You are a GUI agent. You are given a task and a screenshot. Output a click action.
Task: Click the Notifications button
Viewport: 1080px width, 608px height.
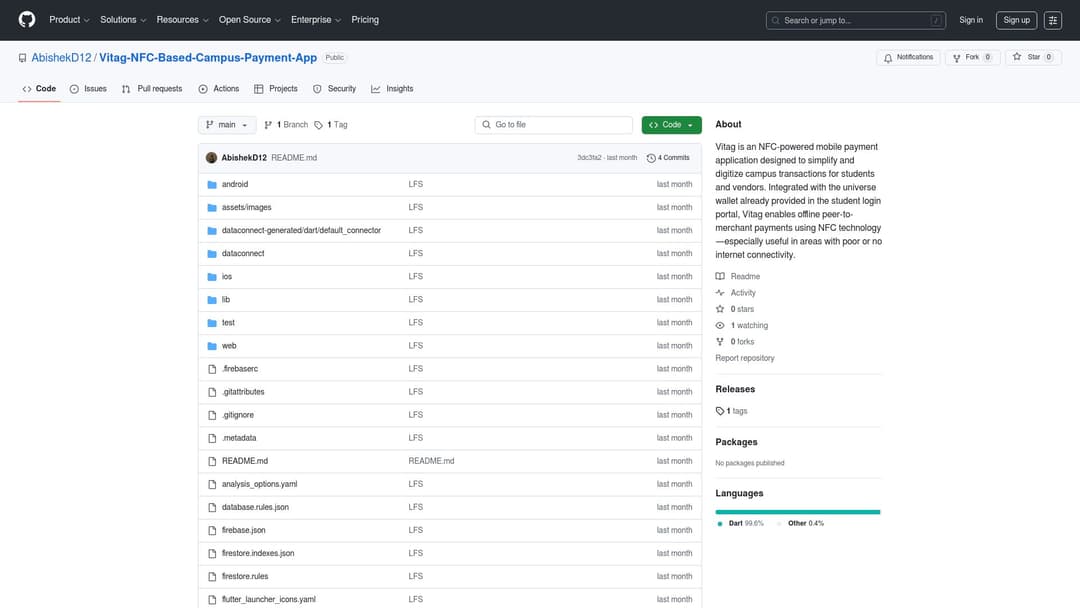point(908,58)
